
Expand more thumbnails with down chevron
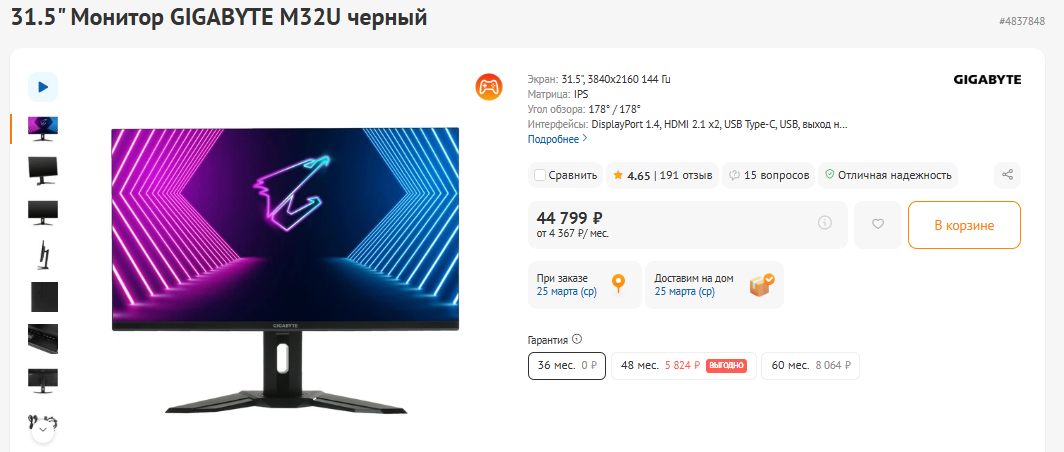[x=43, y=430]
